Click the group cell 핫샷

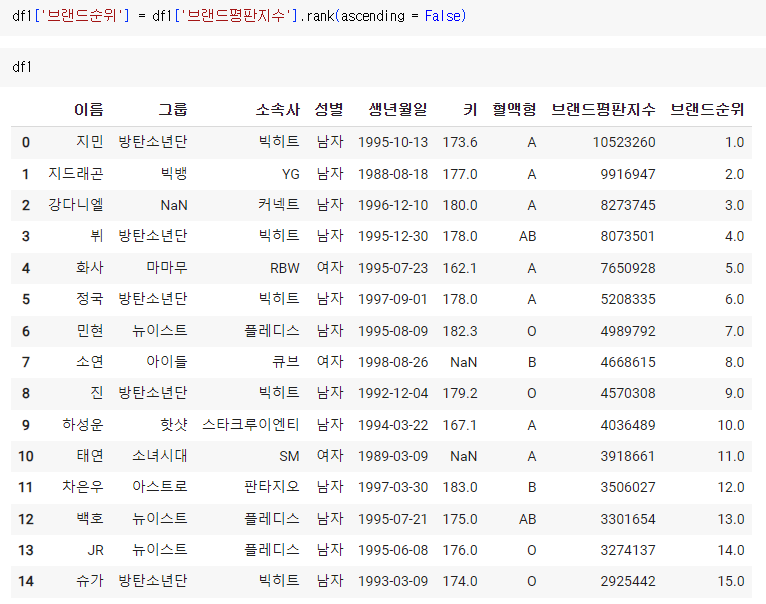[x=173, y=425]
